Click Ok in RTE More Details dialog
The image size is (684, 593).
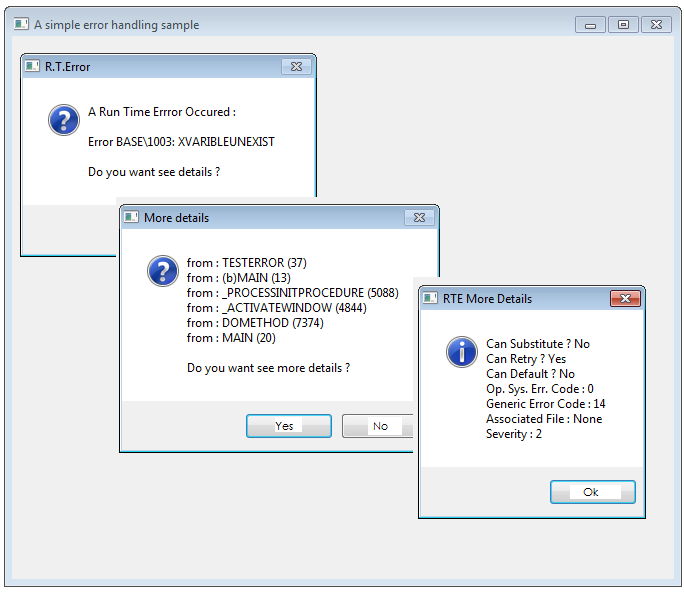tap(592, 492)
